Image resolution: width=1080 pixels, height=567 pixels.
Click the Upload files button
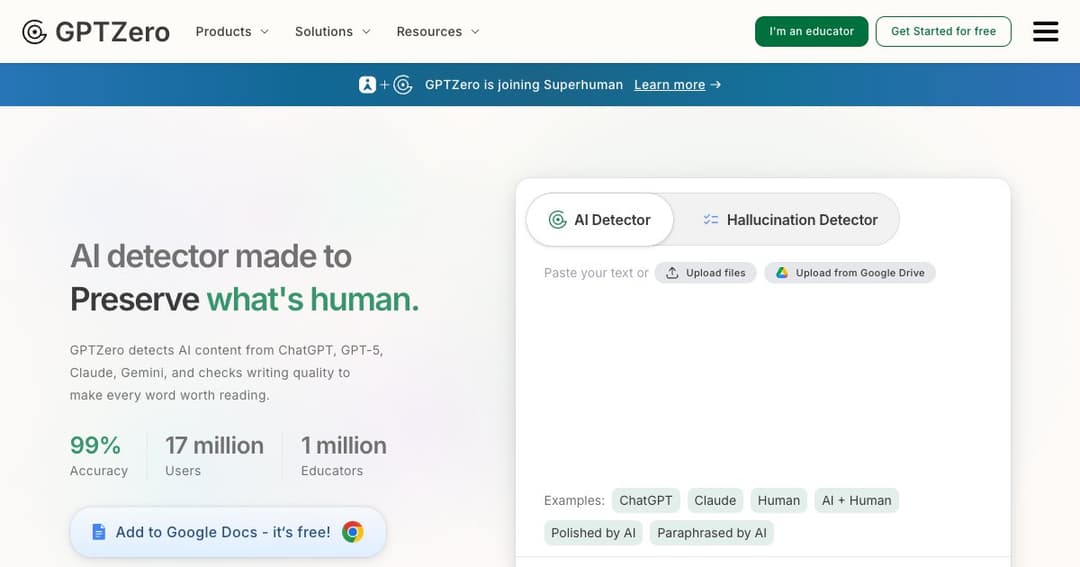(705, 273)
